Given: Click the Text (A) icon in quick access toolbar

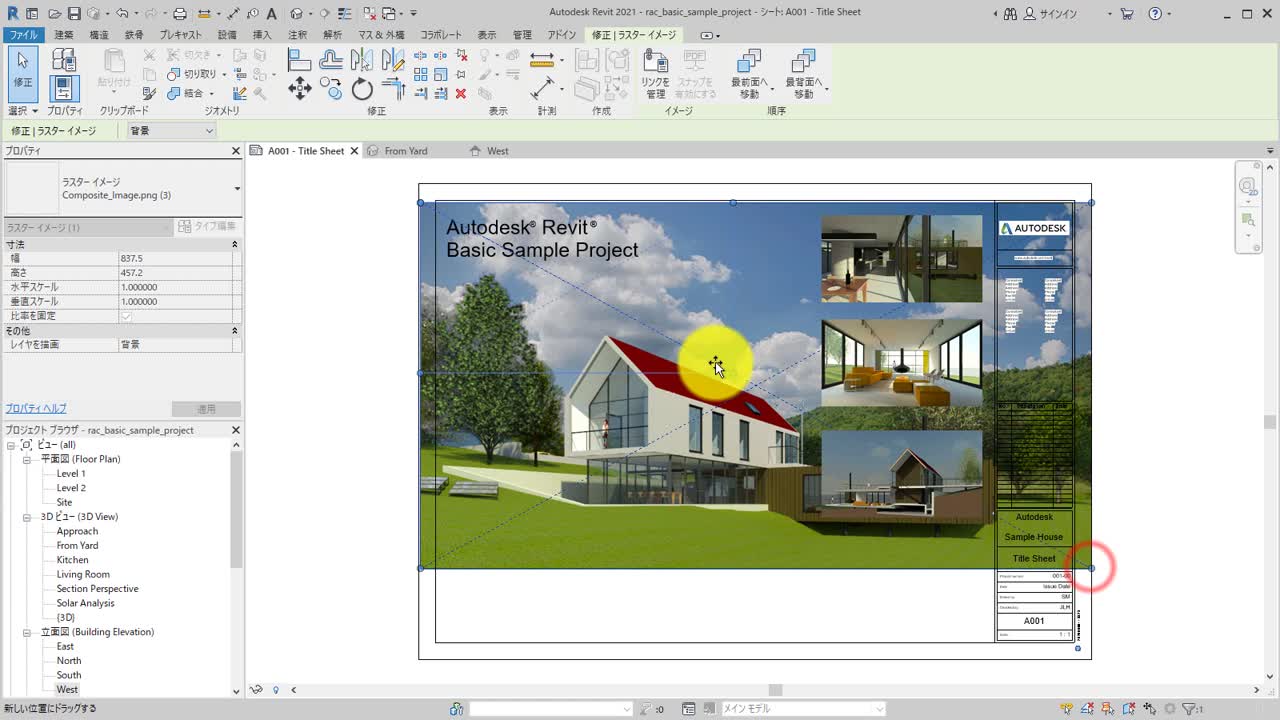Looking at the screenshot, I should point(271,14).
